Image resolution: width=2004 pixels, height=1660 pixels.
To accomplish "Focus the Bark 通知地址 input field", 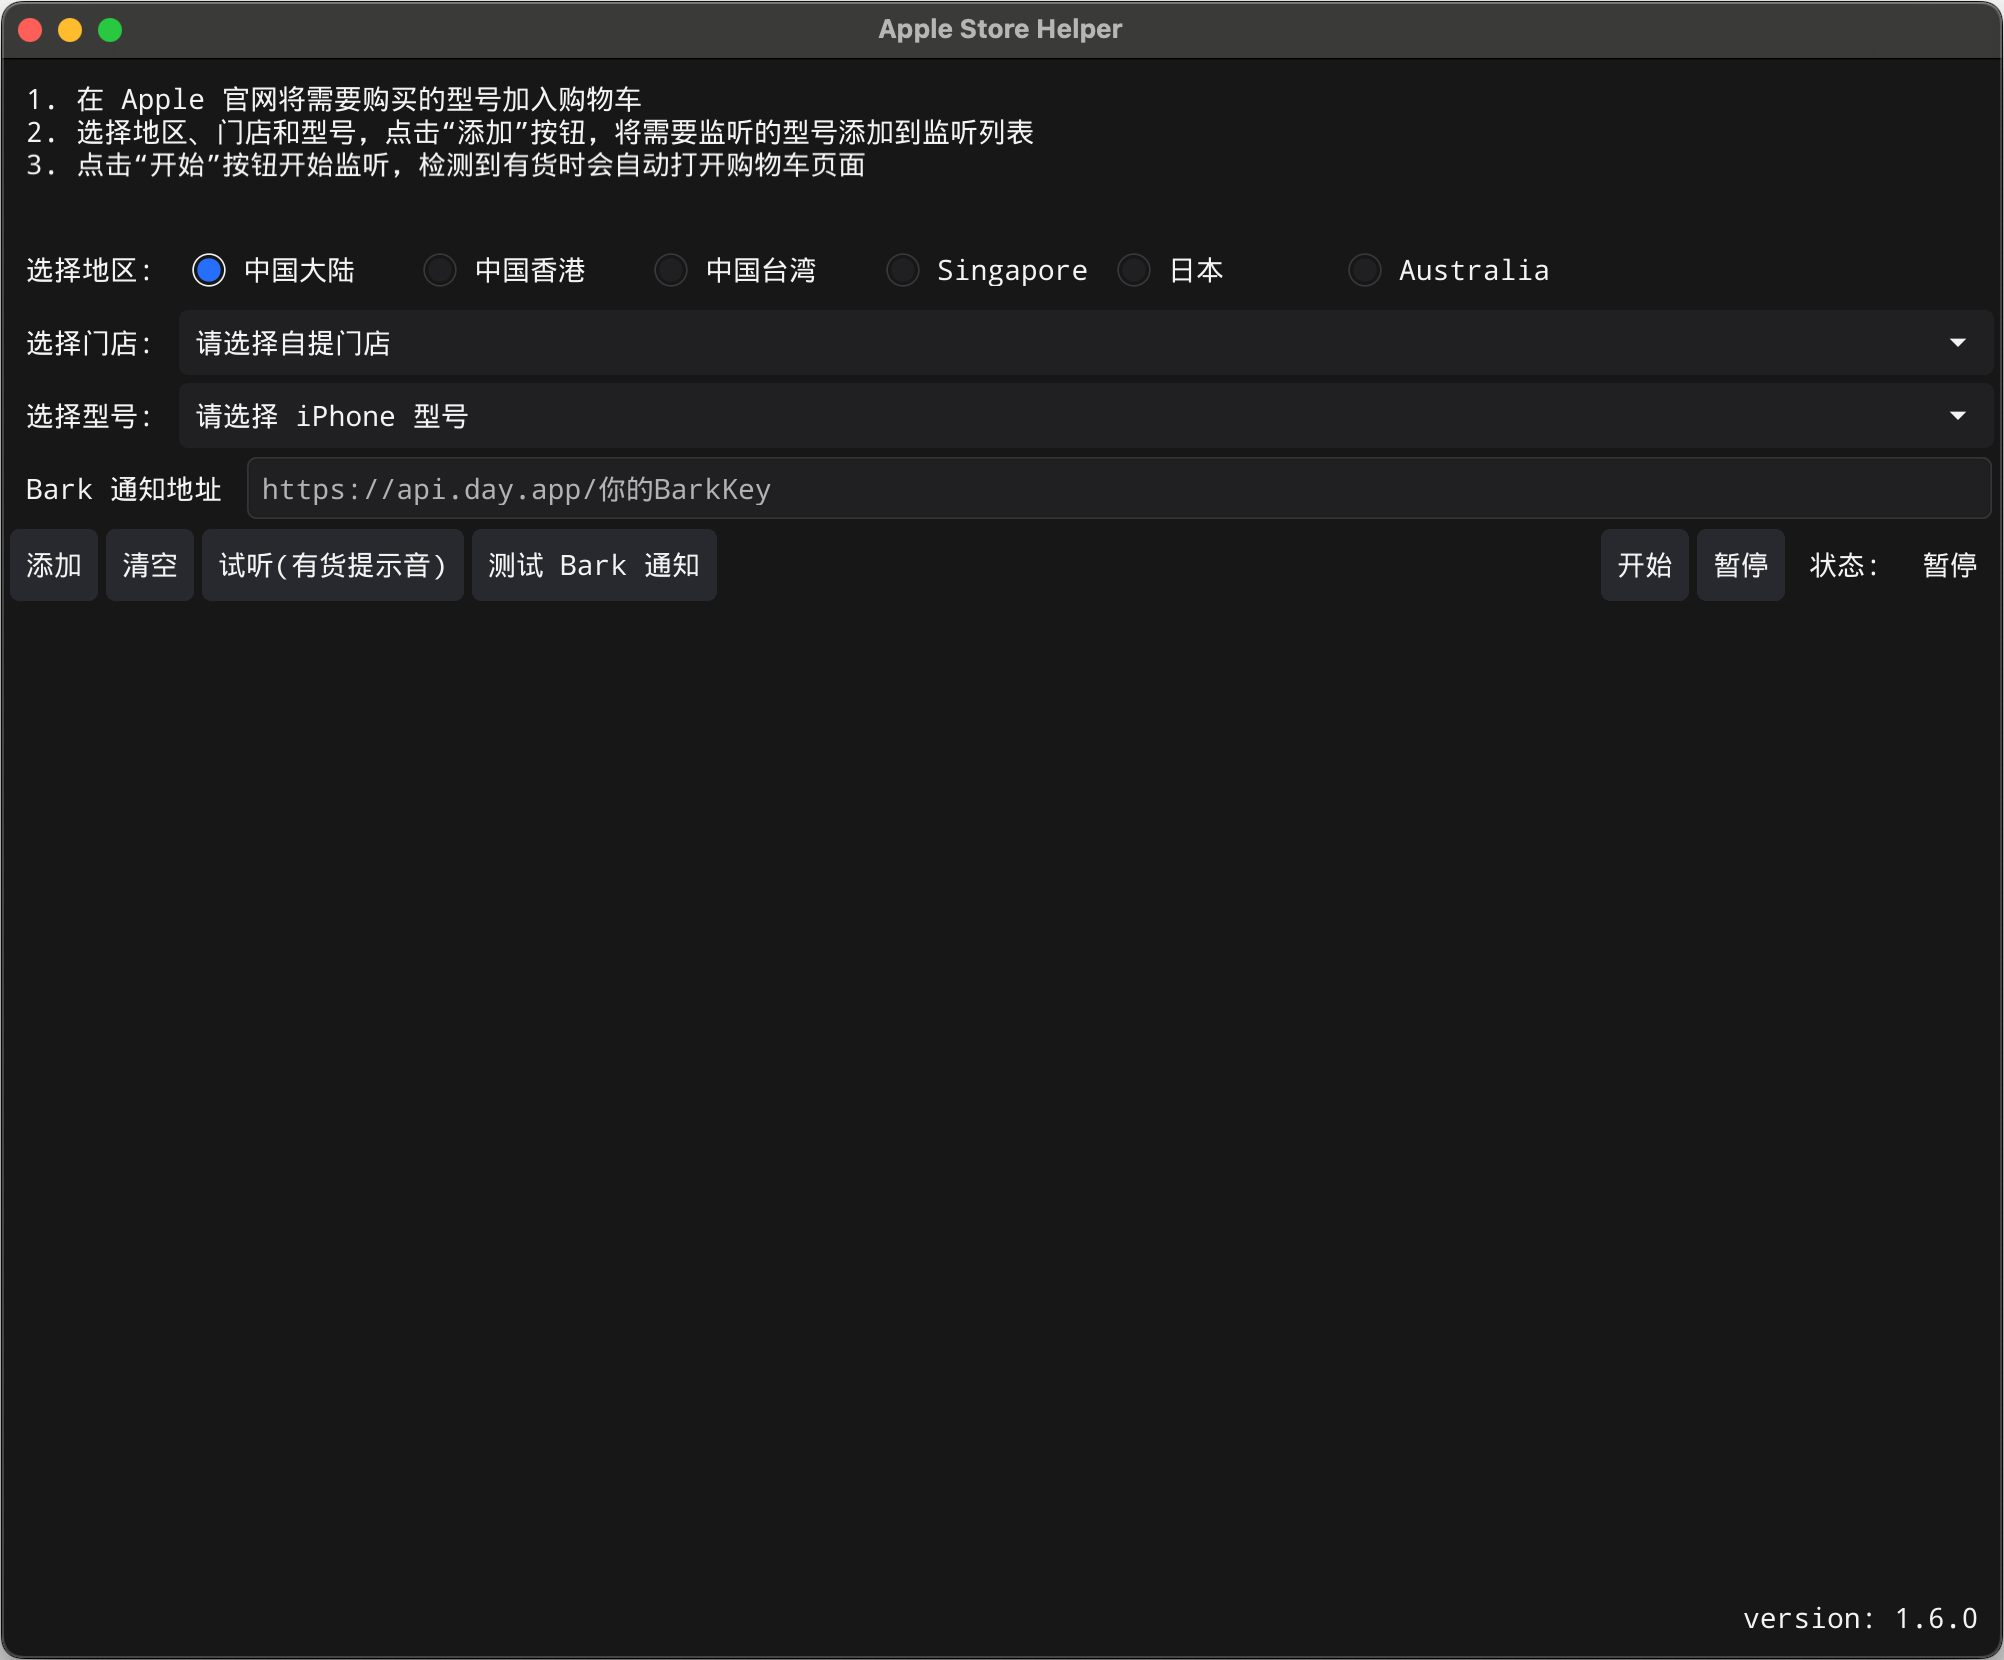I will coord(1119,489).
